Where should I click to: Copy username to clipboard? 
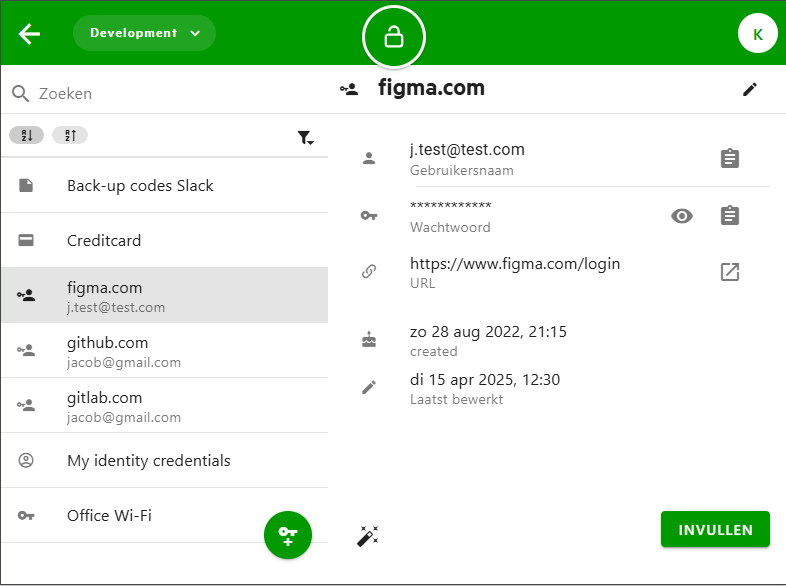pyautogui.click(x=730, y=158)
